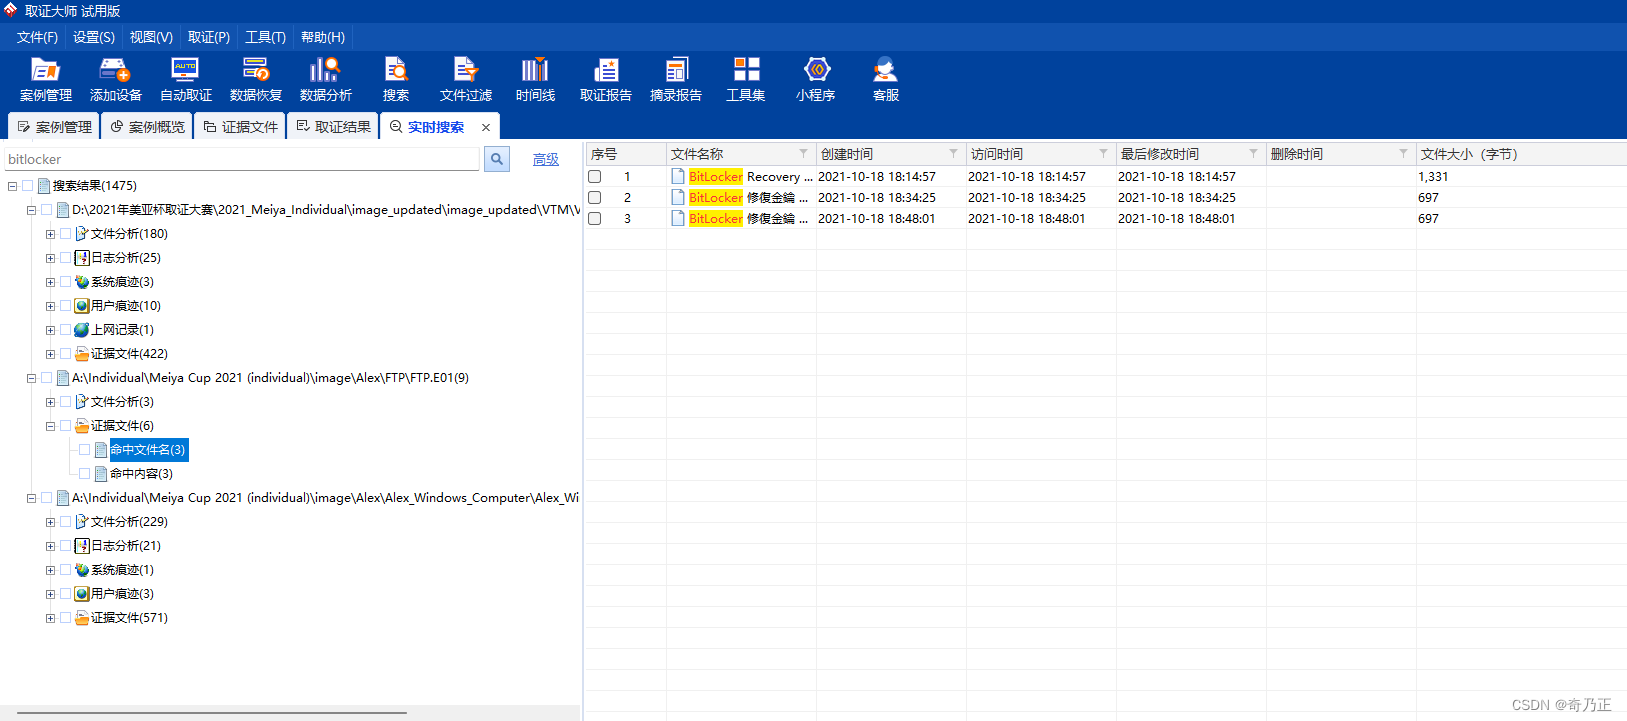Open the 取证(P) menu
Image resolution: width=1627 pixels, height=721 pixels.
tap(209, 37)
